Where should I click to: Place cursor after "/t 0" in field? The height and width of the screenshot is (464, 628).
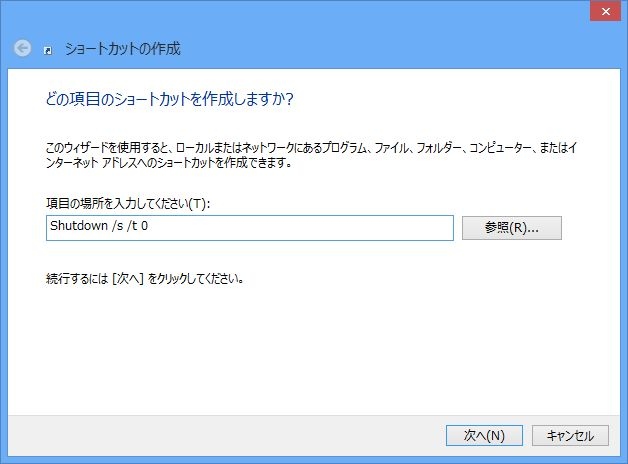(162, 227)
